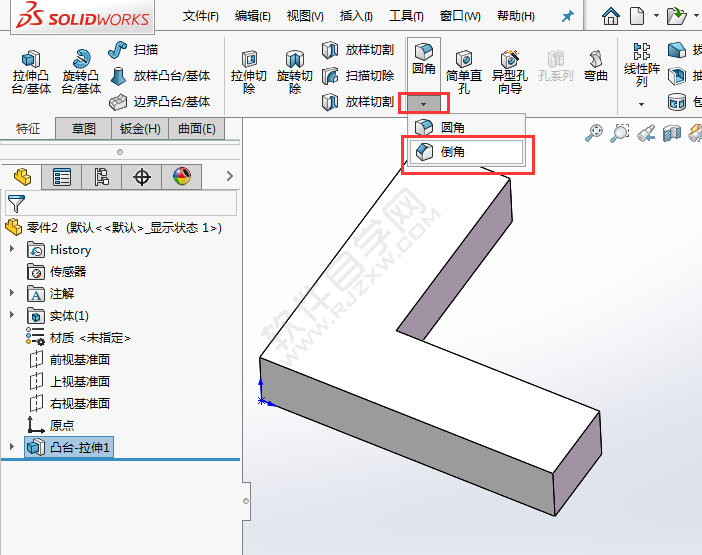
Task: Click the tree filter input field
Action: pos(121,204)
